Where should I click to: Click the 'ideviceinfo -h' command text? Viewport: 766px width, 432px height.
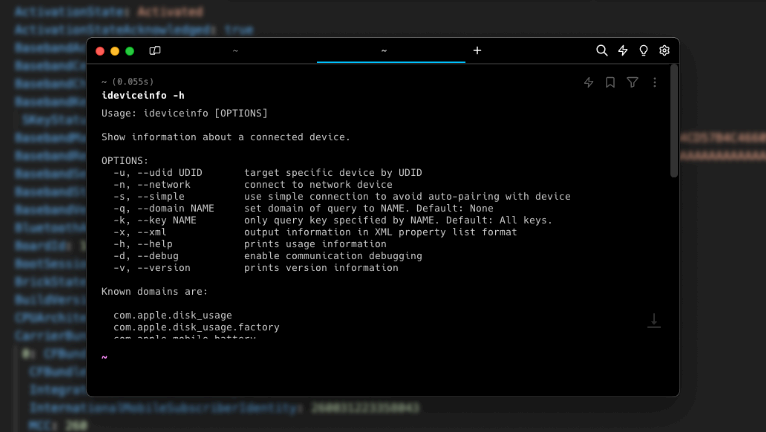click(x=143, y=95)
